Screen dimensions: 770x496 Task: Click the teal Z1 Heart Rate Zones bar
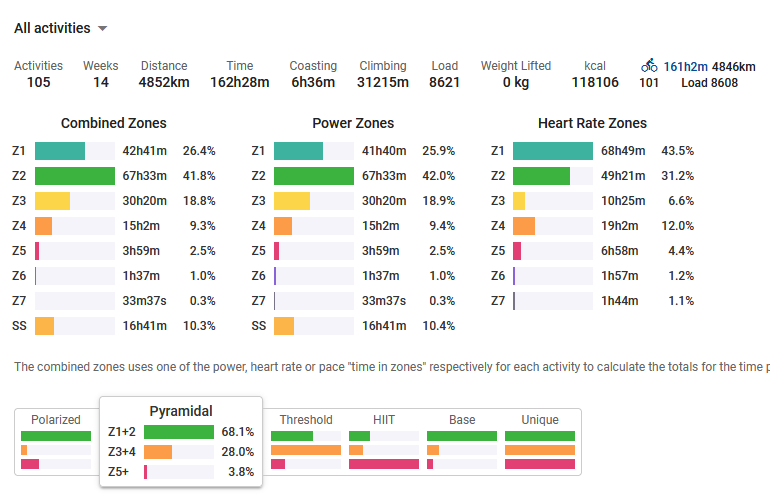(553, 151)
